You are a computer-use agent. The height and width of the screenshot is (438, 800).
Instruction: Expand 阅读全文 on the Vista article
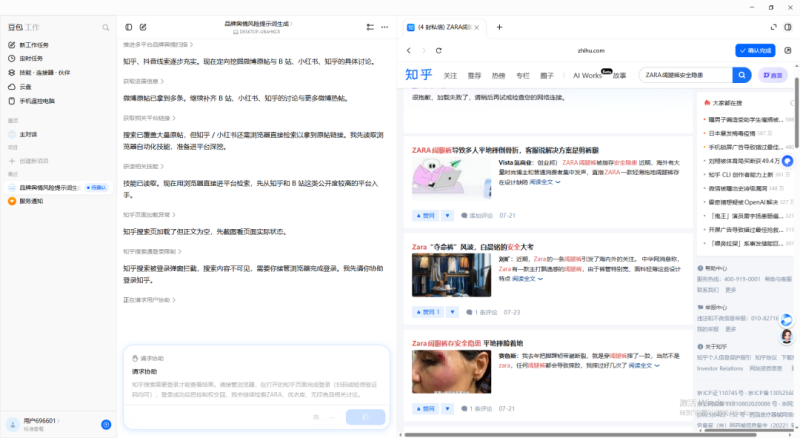(544, 182)
